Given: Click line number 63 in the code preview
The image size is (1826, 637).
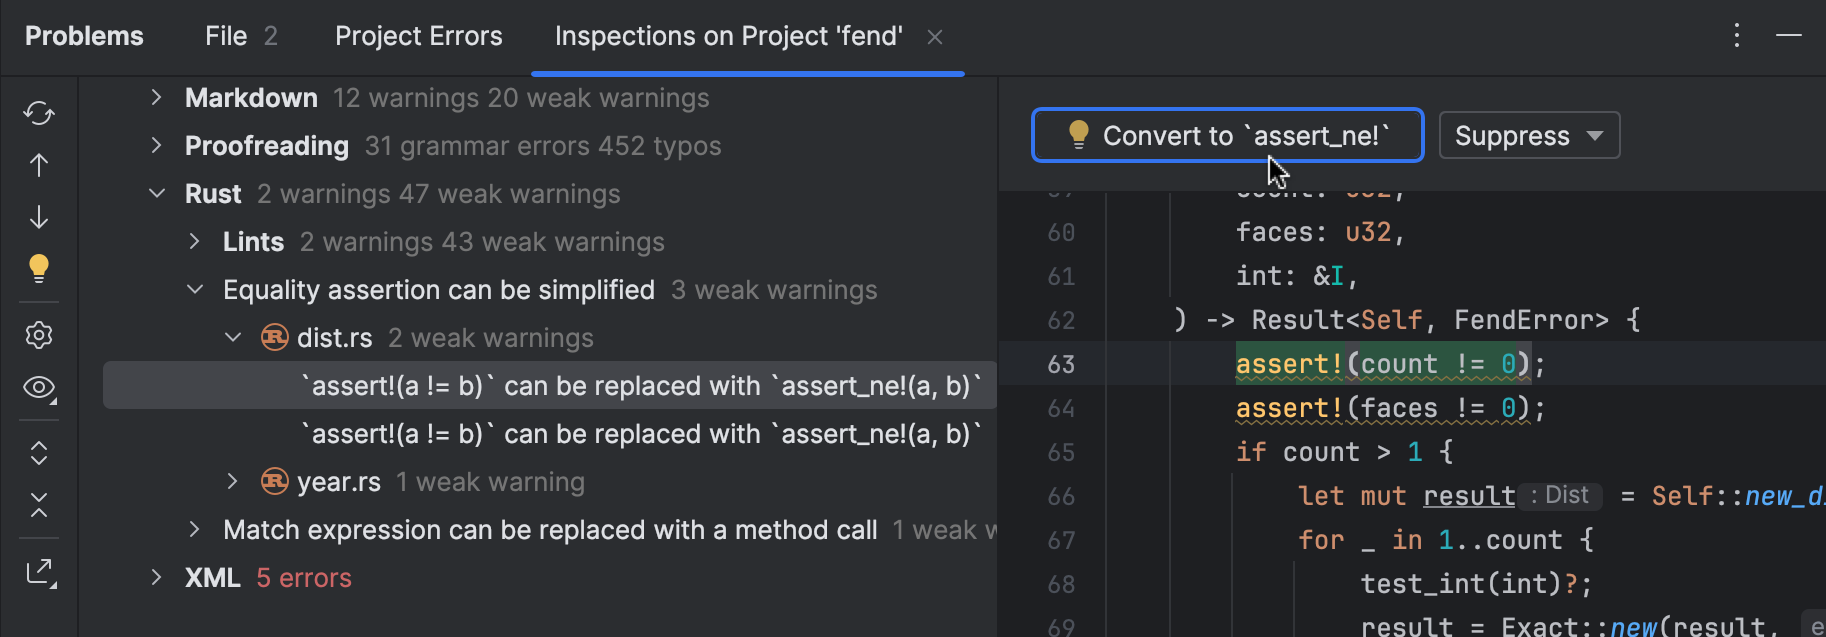Looking at the screenshot, I should tap(1062, 364).
